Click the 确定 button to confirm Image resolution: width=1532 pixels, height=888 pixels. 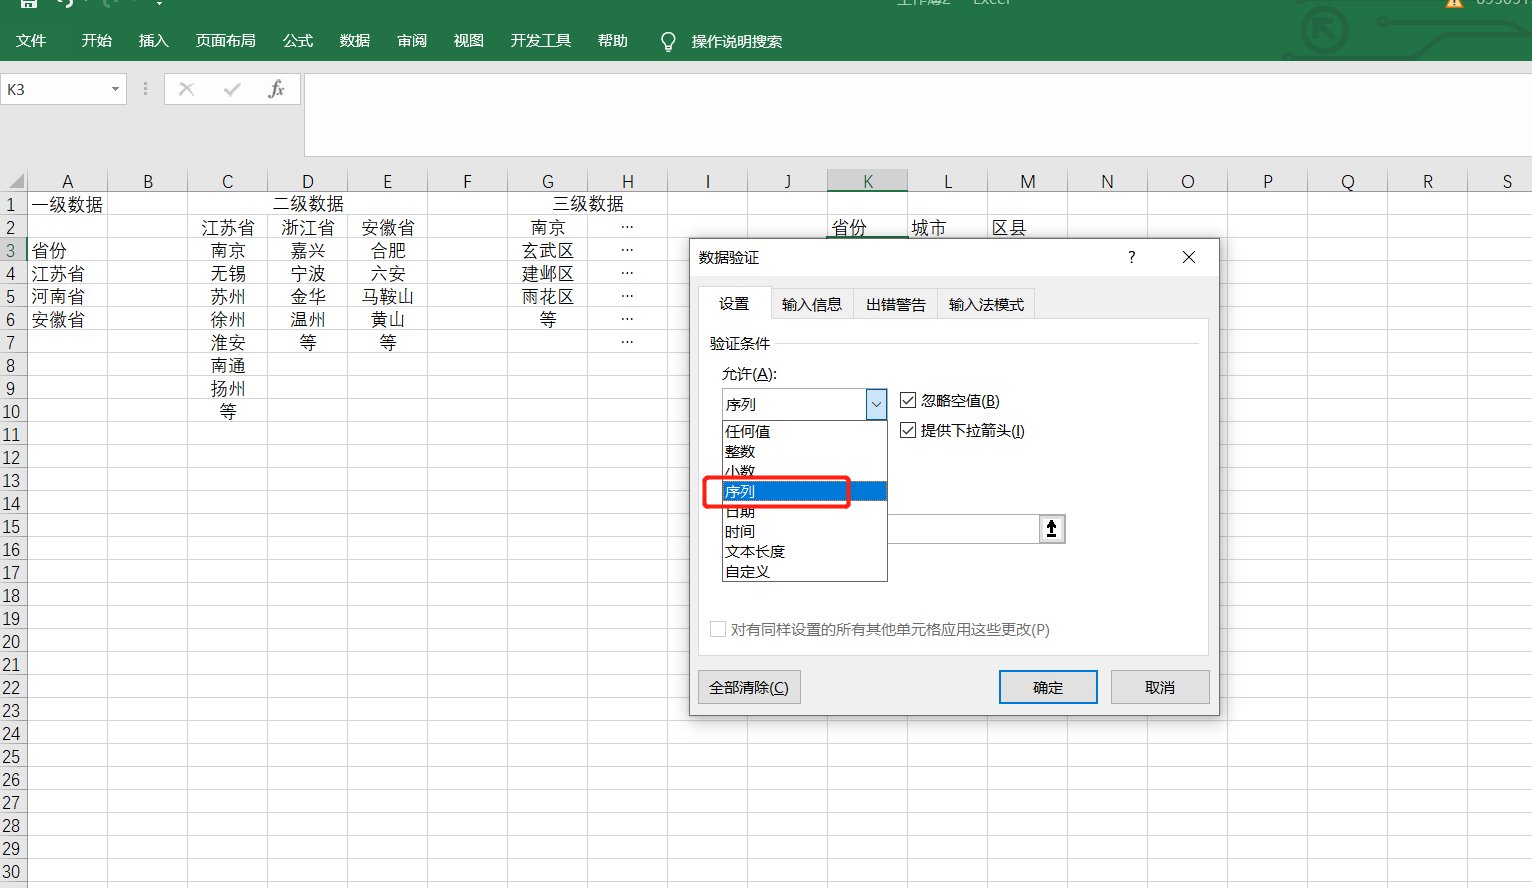click(x=1047, y=687)
